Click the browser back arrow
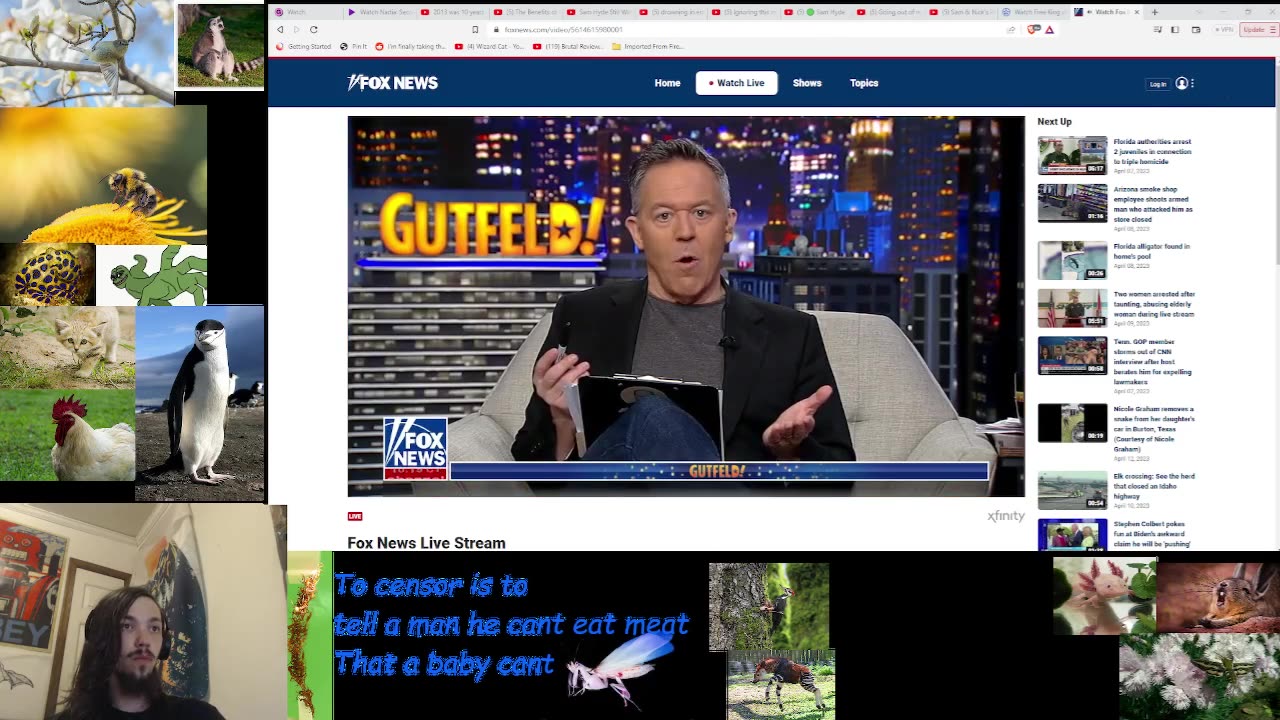The image size is (1280, 720). (280, 30)
